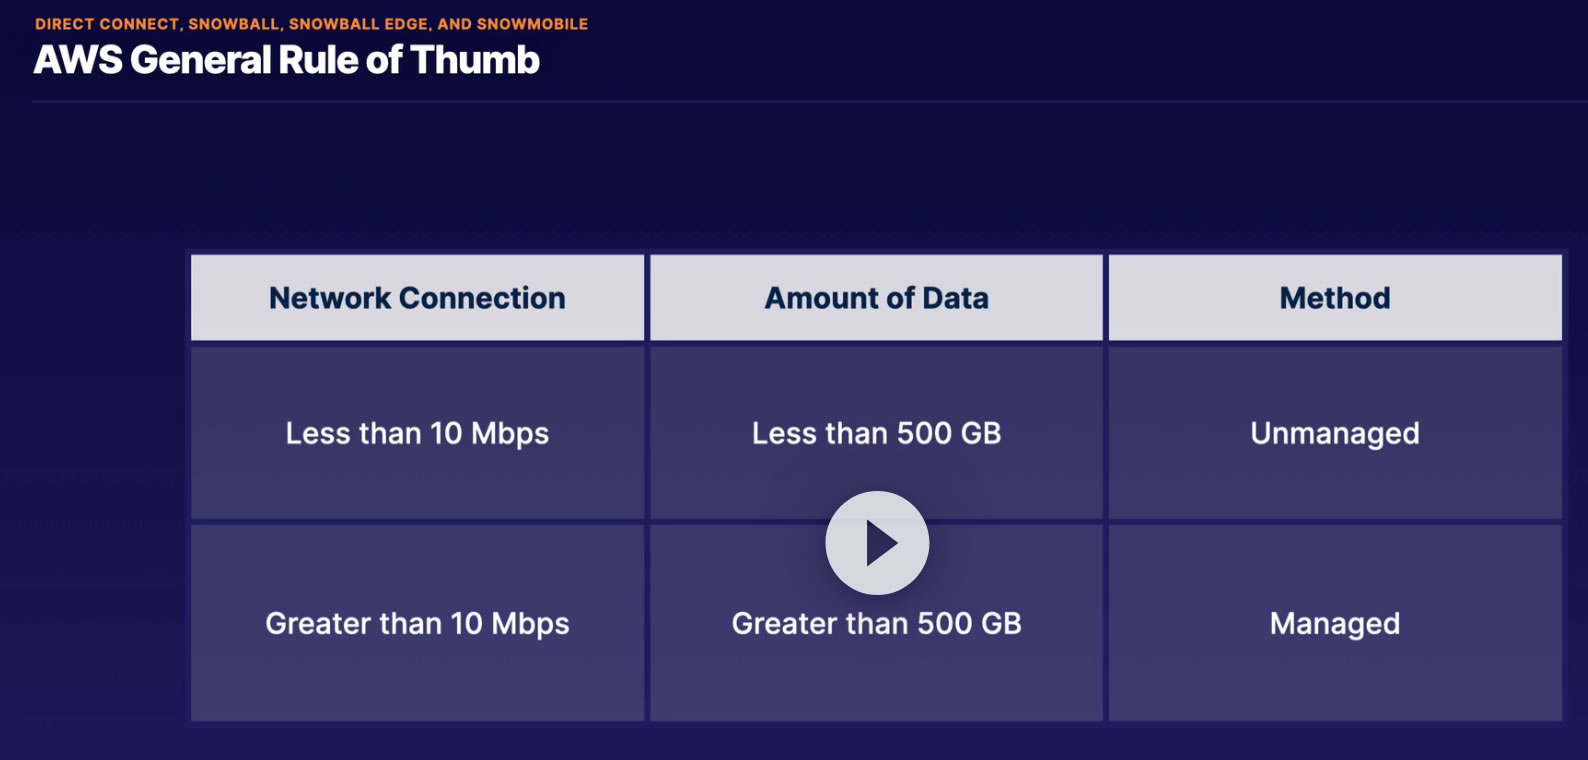Click the "AWS General Rule of Thumb" title

(x=287, y=60)
